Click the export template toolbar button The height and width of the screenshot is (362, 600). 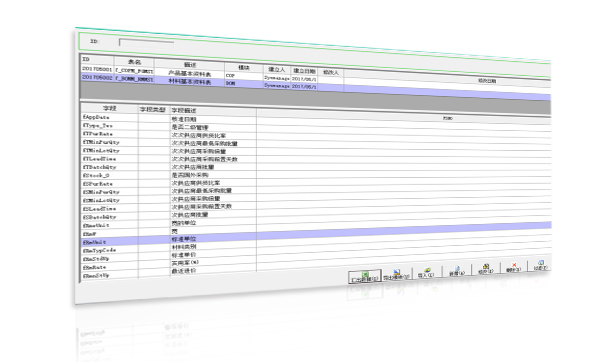tap(396, 274)
